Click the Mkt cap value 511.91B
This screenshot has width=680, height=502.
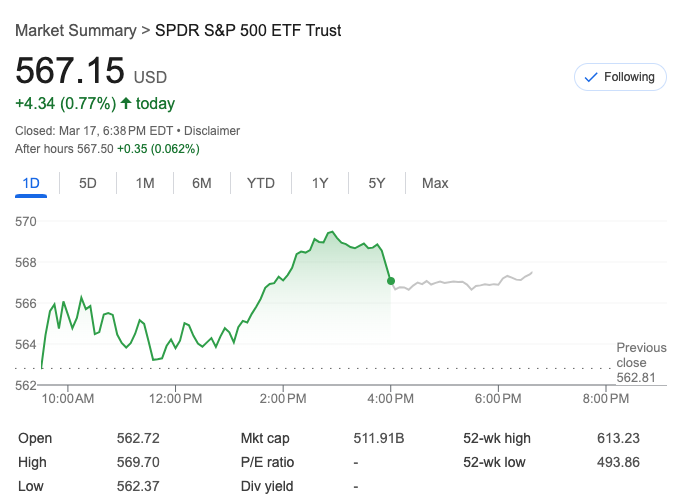coord(378,438)
